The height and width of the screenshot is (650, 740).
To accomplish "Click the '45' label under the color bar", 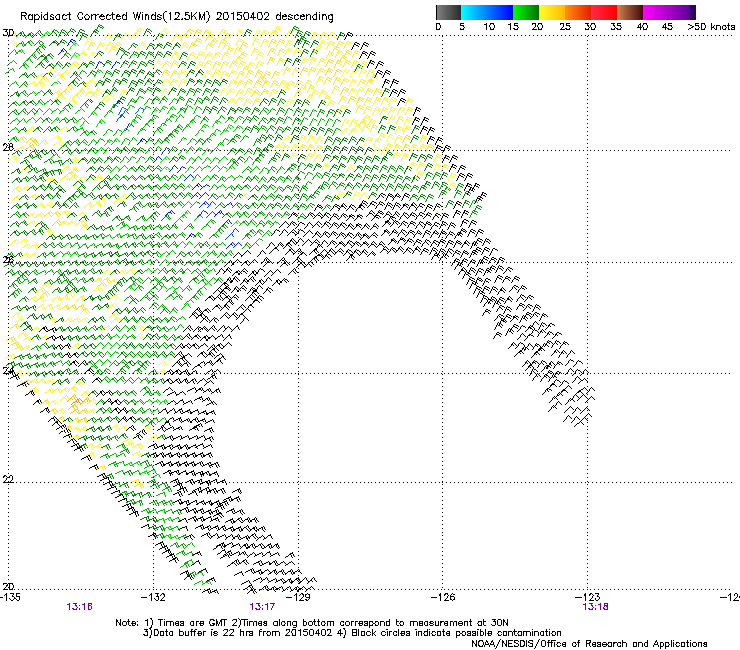I will [x=667, y=27].
